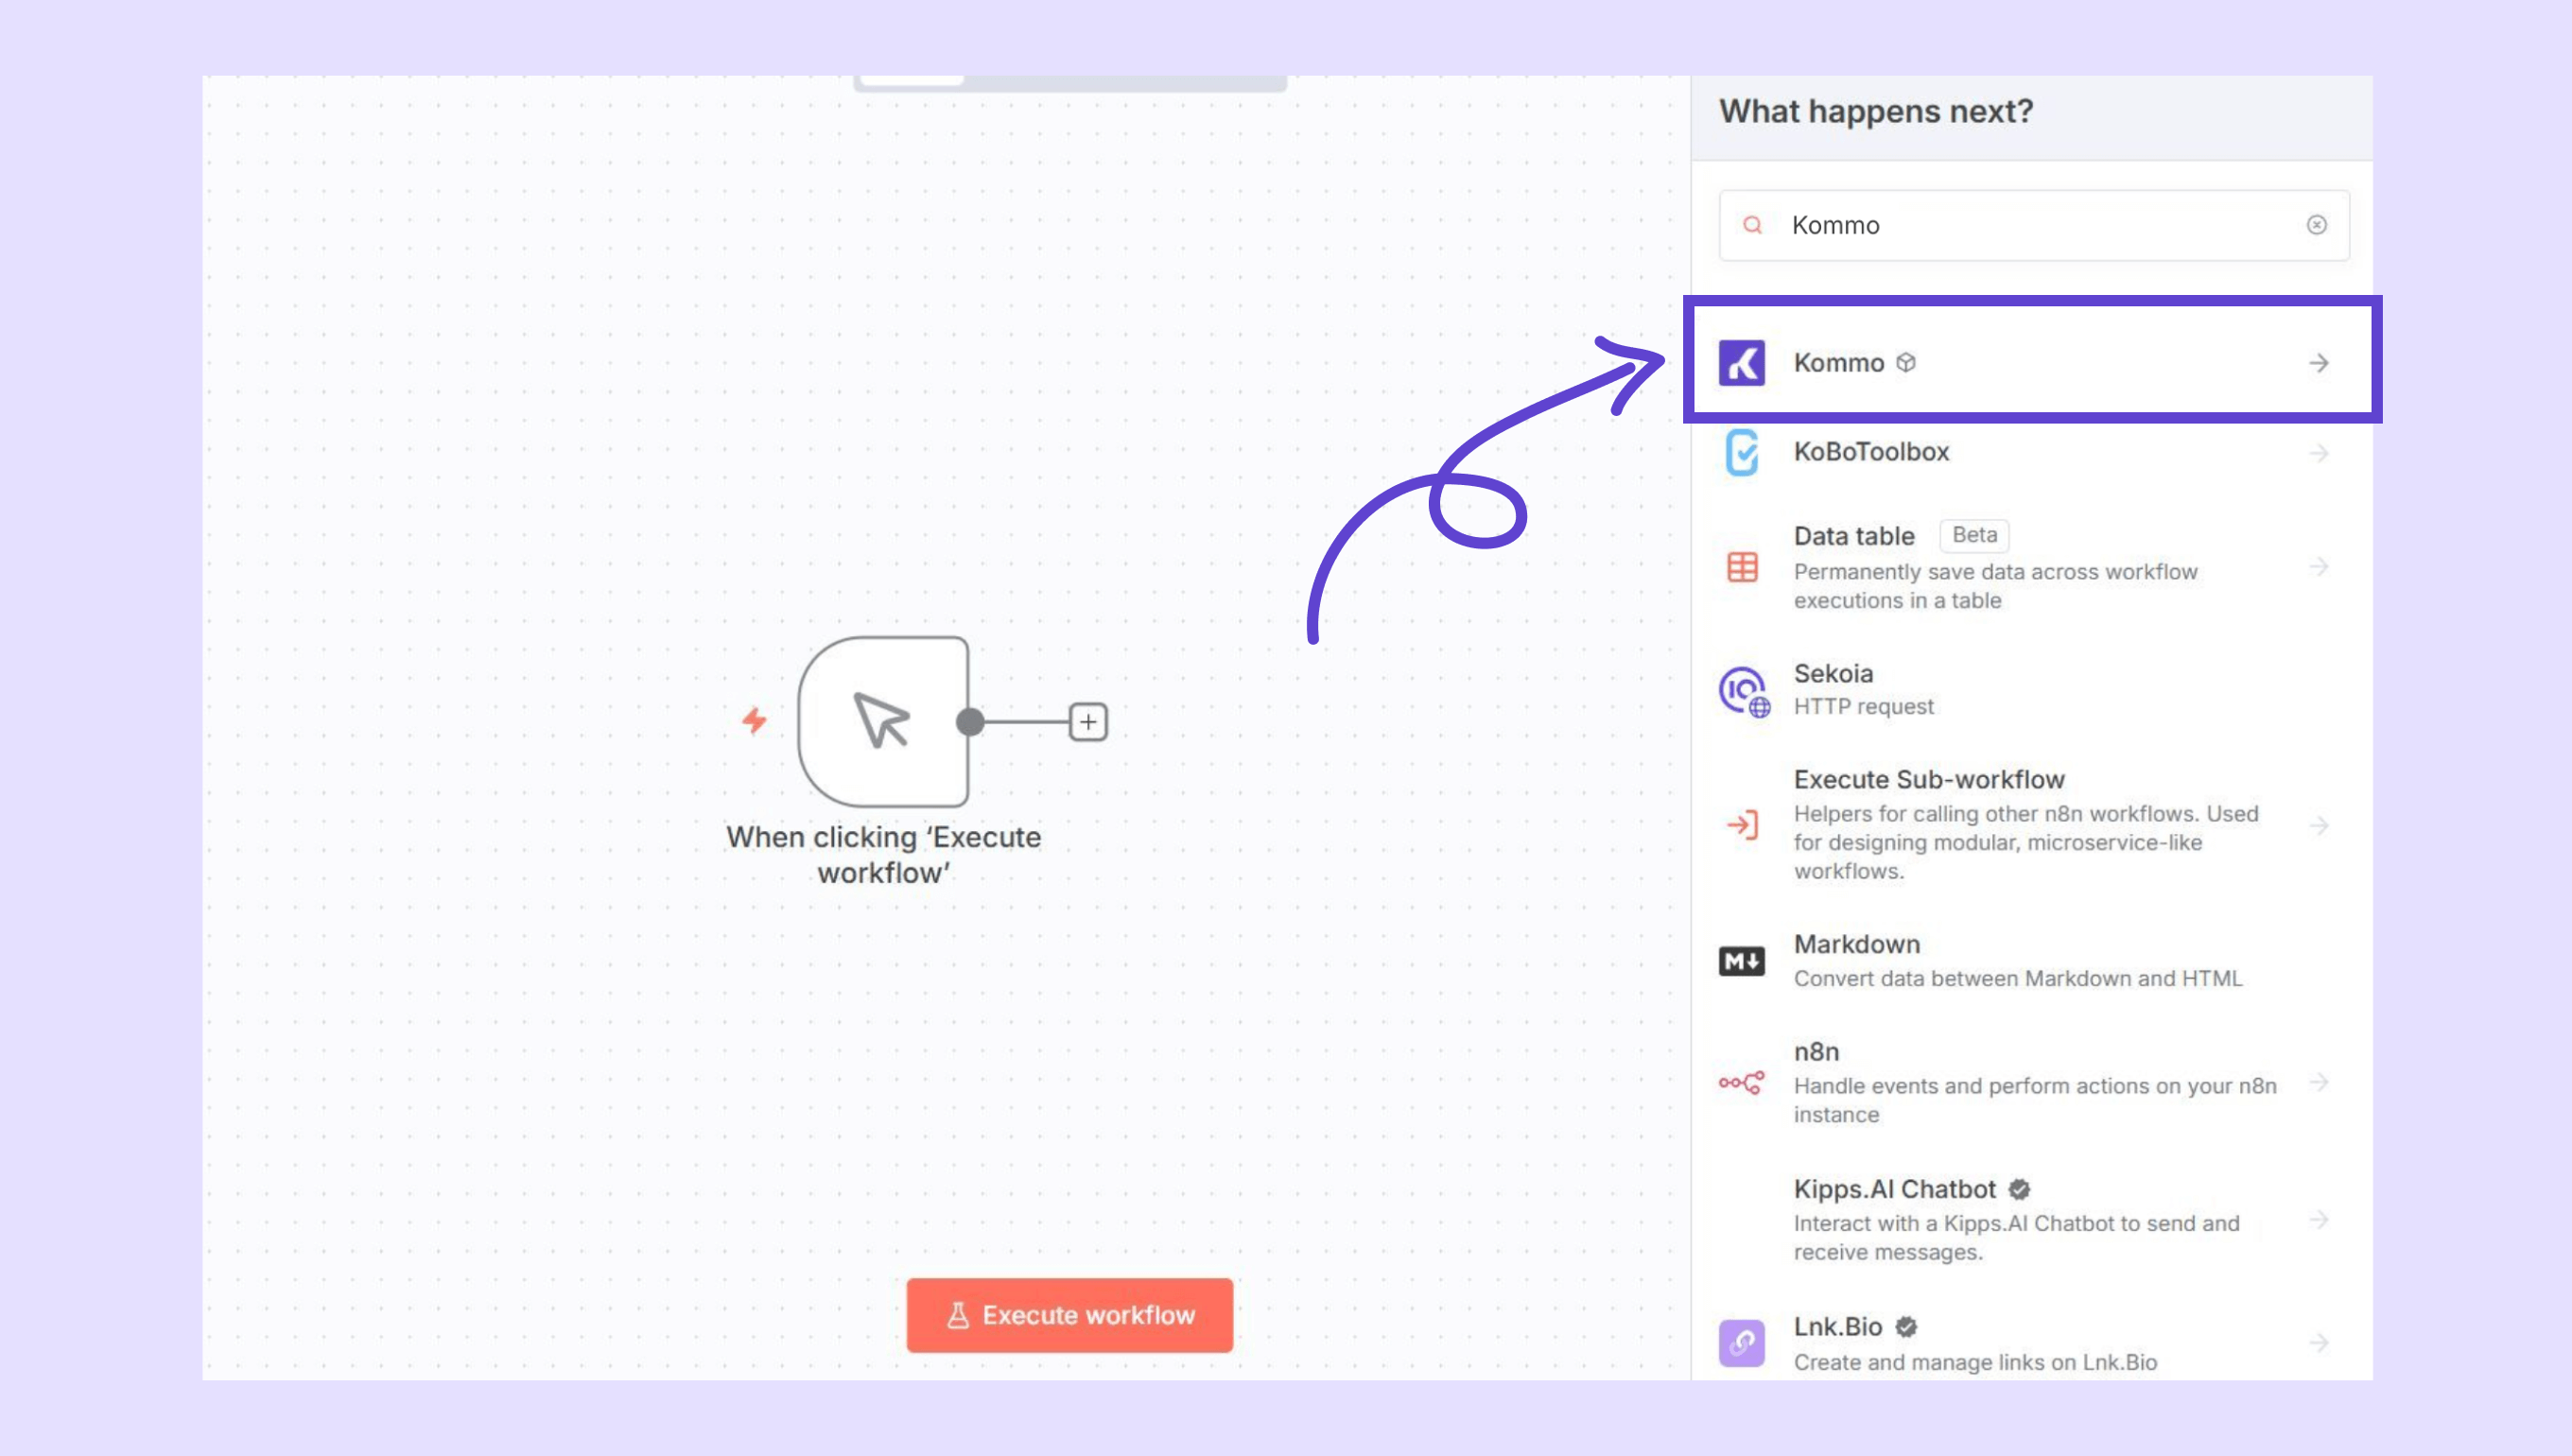
Task: Expand the Kommo node arrow
Action: (x=2318, y=363)
